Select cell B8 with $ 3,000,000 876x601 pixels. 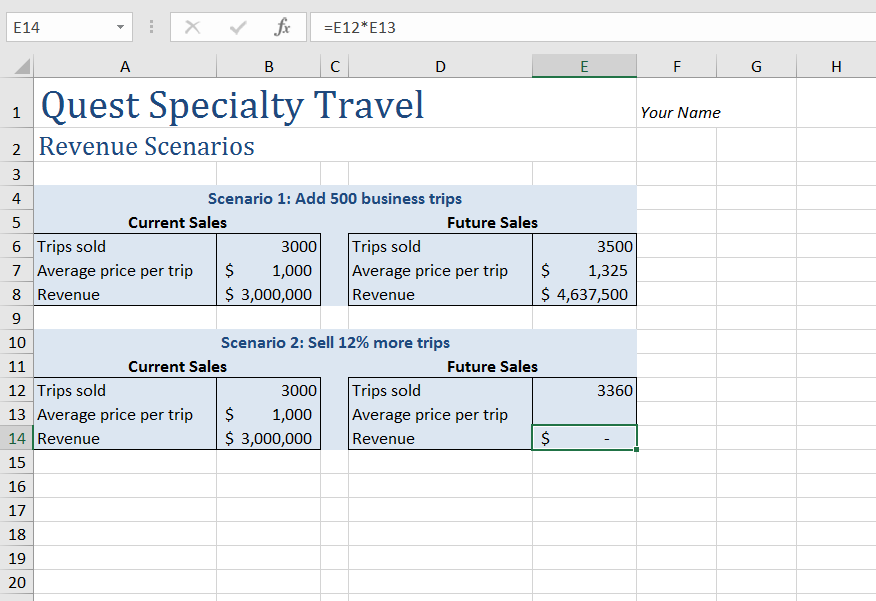point(269,294)
